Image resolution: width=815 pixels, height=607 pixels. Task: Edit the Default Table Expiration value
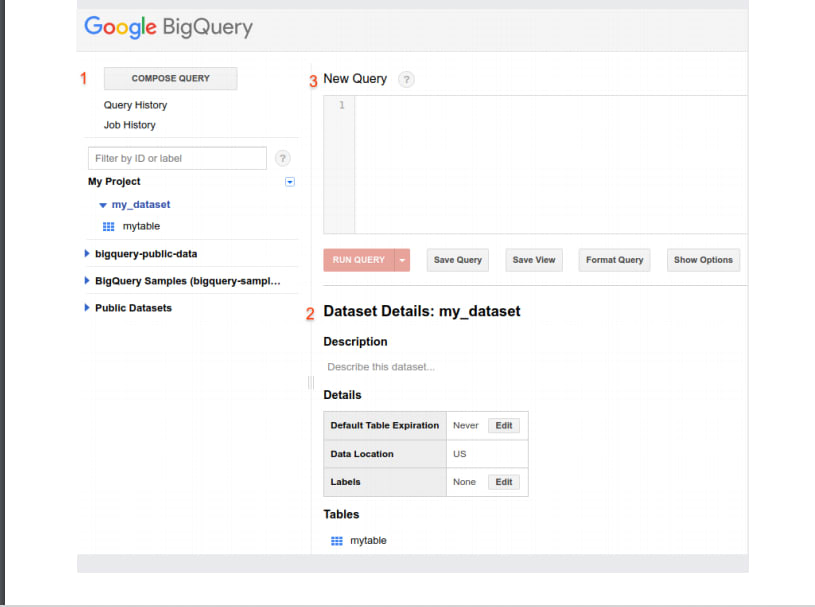tap(504, 426)
